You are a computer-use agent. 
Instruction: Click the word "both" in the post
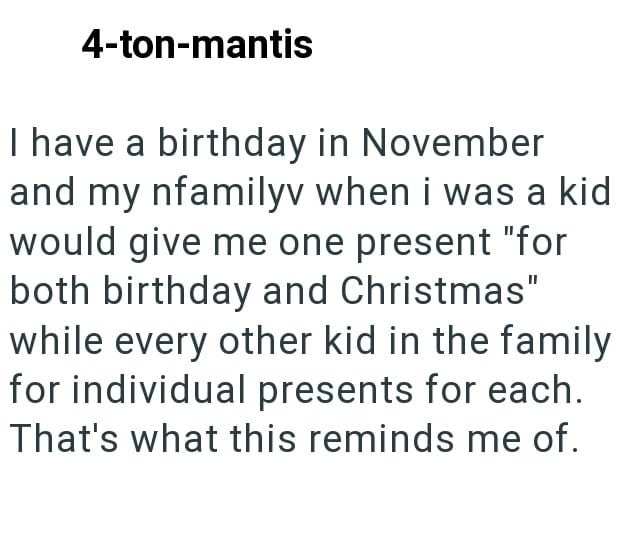pos(47,290)
